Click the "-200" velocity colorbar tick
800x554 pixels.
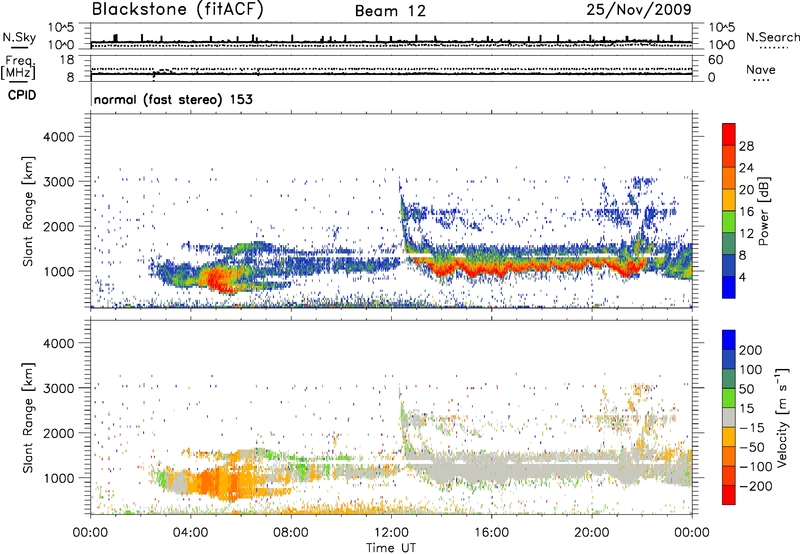755,486
